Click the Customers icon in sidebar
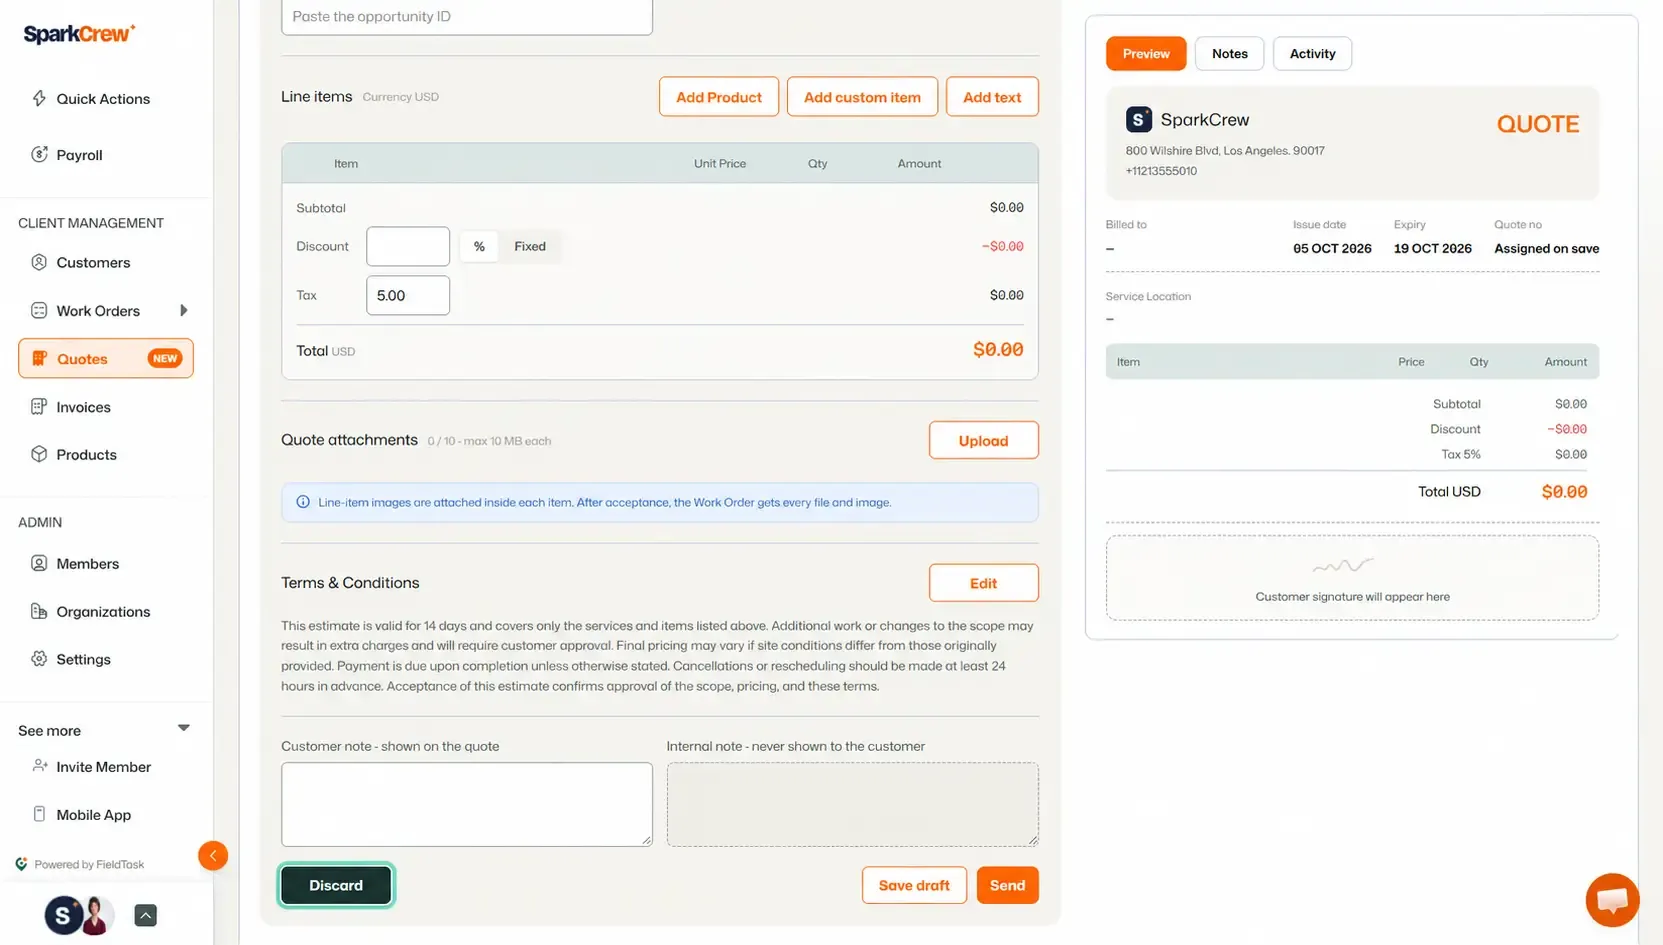The image size is (1663, 945). coord(39,262)
